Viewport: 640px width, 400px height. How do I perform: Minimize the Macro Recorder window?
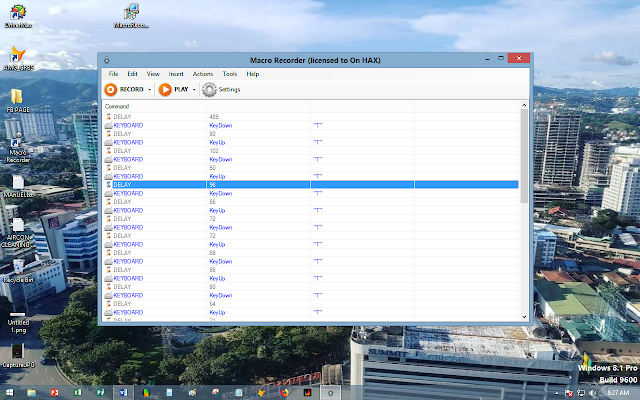point(487,59)
